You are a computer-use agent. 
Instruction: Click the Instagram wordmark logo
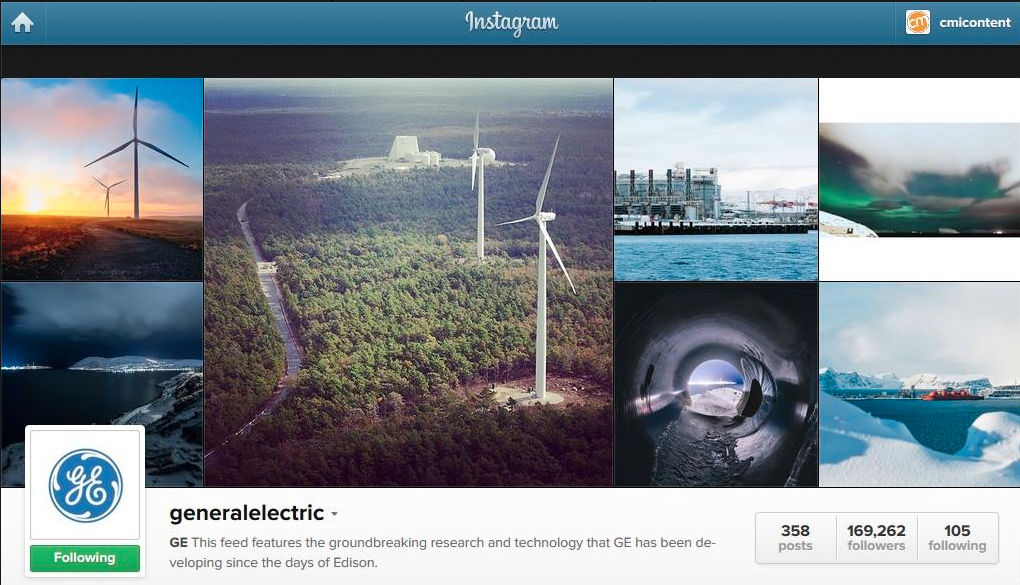(511, 23)
